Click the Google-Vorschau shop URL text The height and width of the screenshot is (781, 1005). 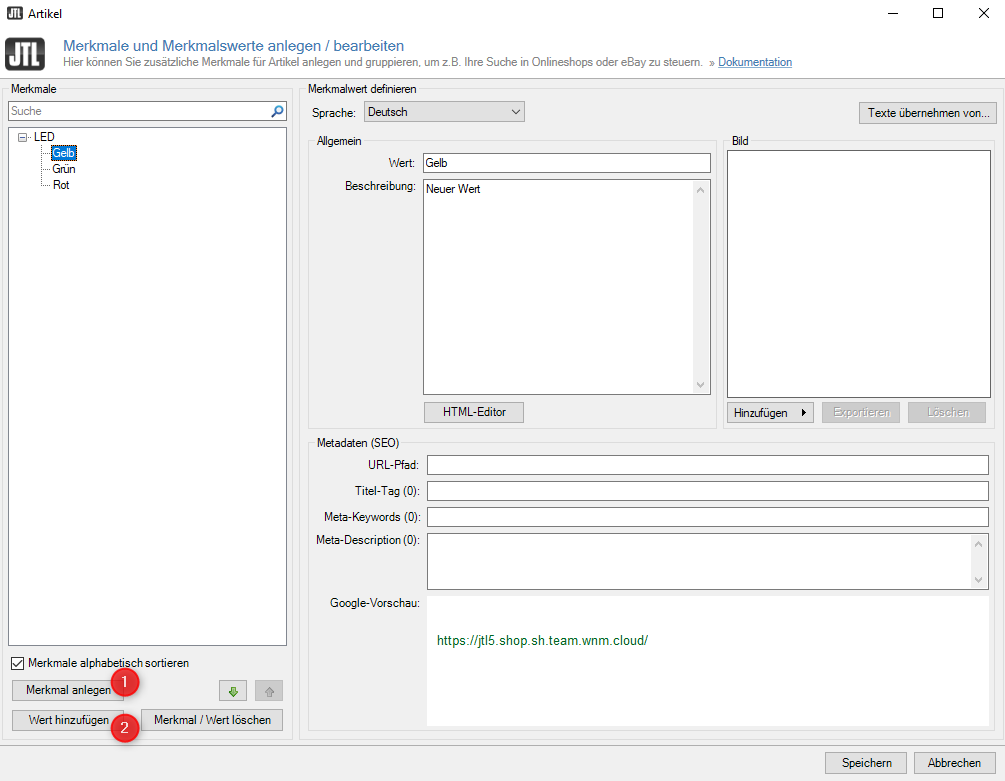click(542, 641)
